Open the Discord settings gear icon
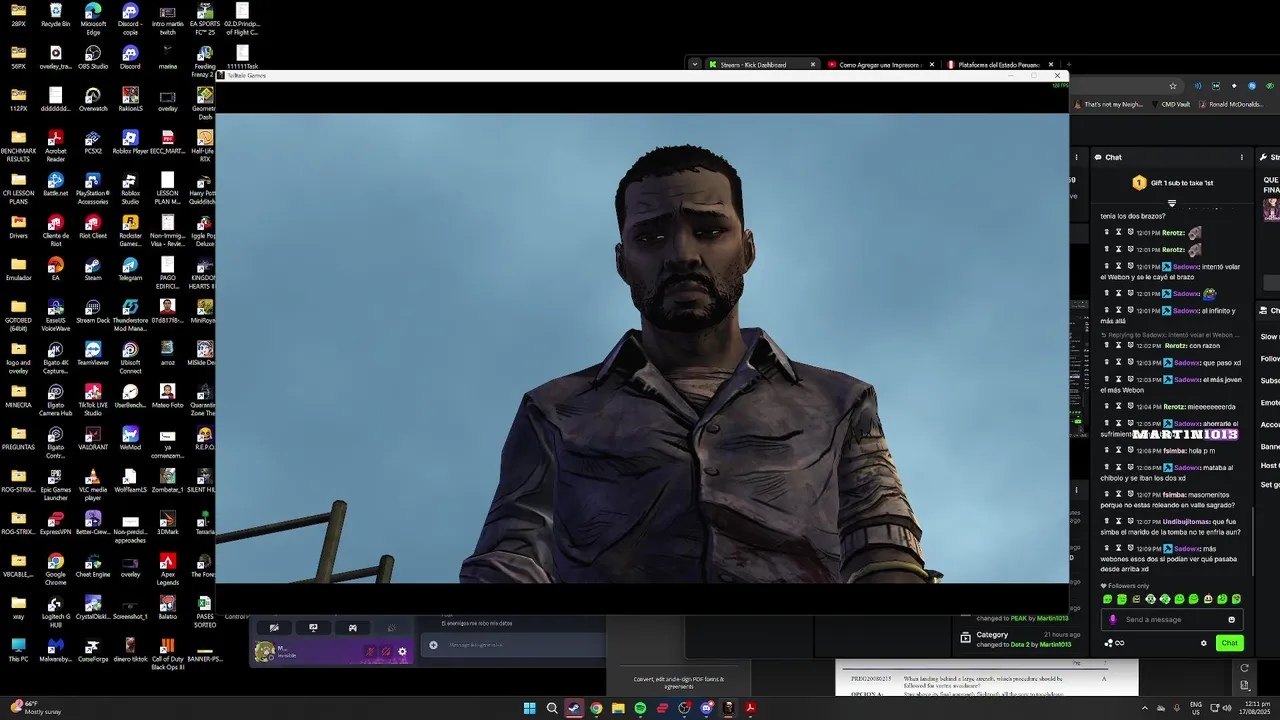1280x720 pixels. (402, 651)
